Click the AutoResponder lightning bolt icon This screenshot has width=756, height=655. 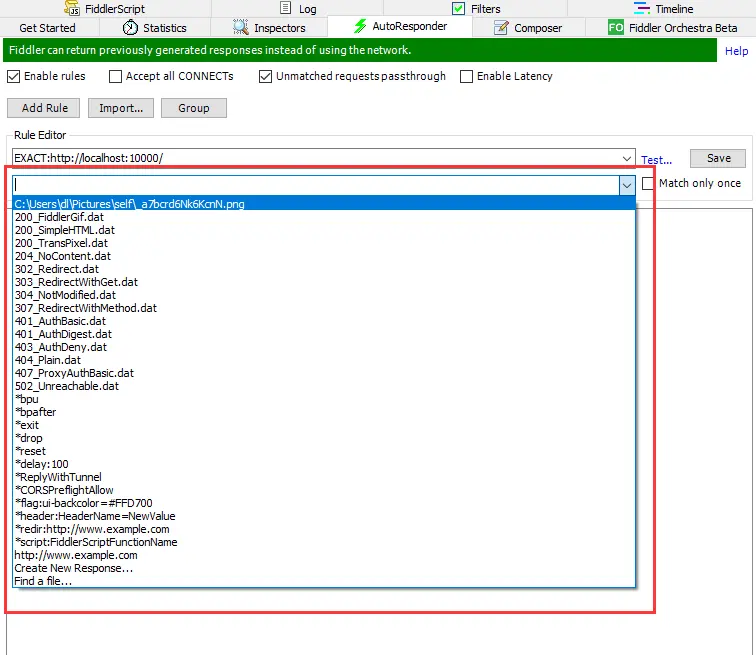(360, 26)
